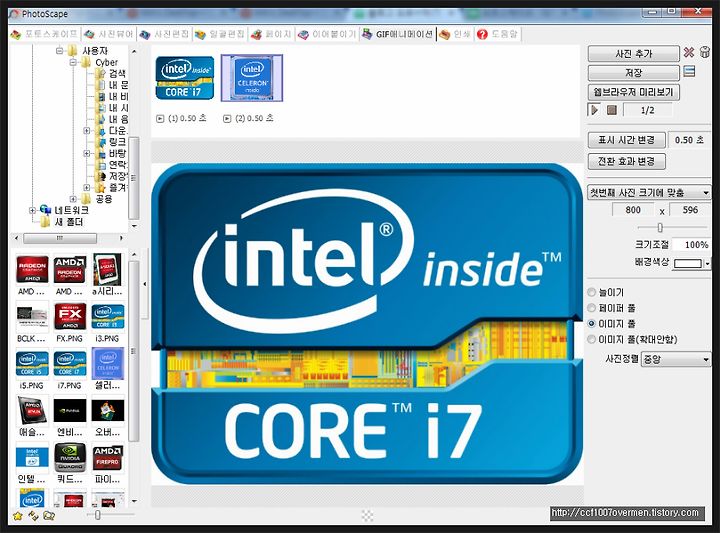Select the 페이퍼 풀 radio option

pyautogui.click(x=612, y=308)
